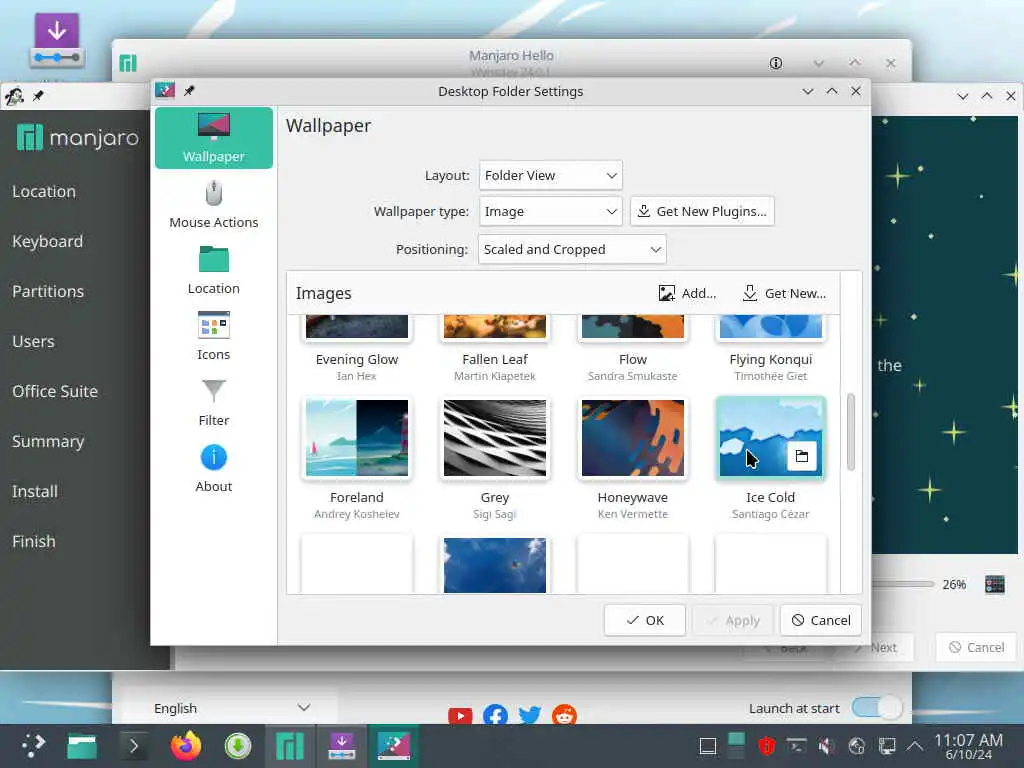1024x768 pixels.
Task: Confirm with the OK button
Action: click(645, 620)
